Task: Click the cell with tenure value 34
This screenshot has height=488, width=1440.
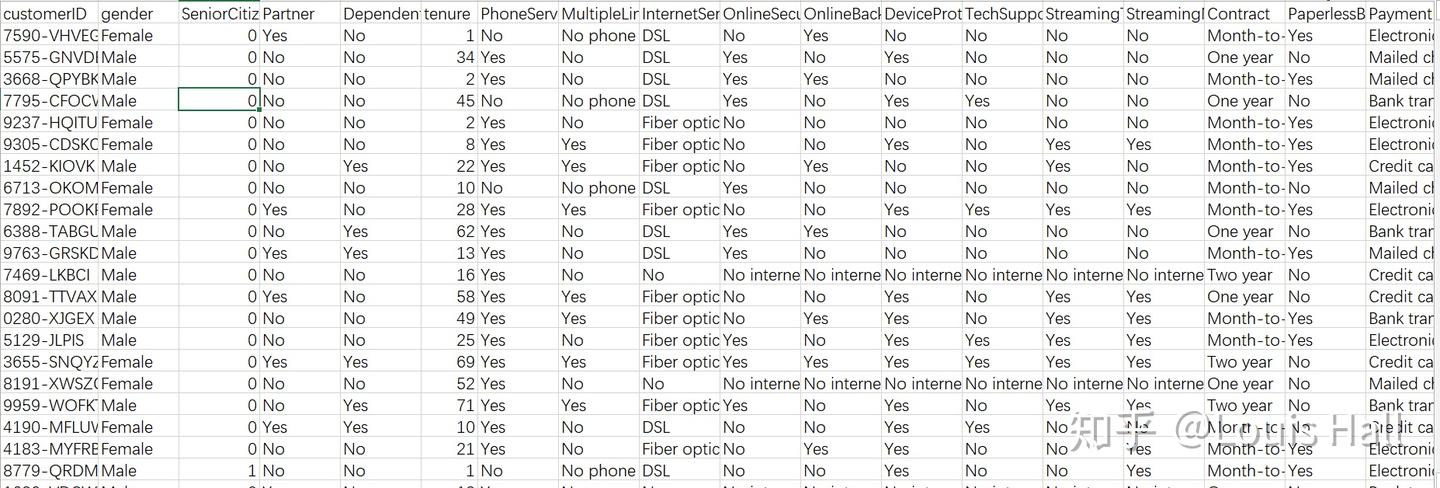Action: 448,58
